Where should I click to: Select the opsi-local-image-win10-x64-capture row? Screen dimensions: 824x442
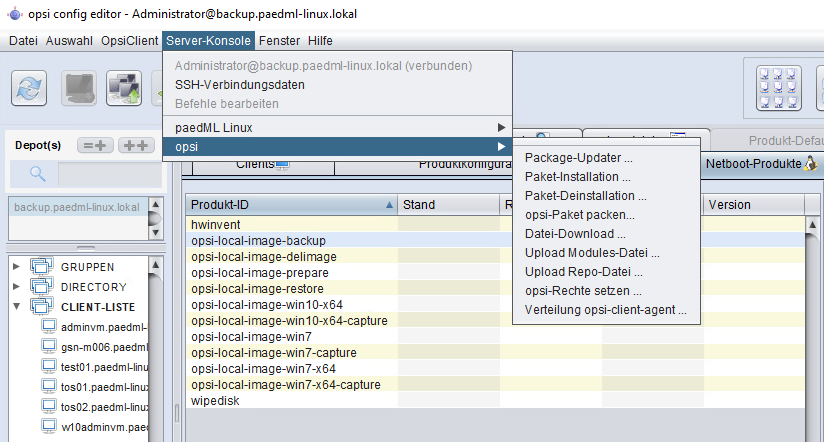pos(495,321)
